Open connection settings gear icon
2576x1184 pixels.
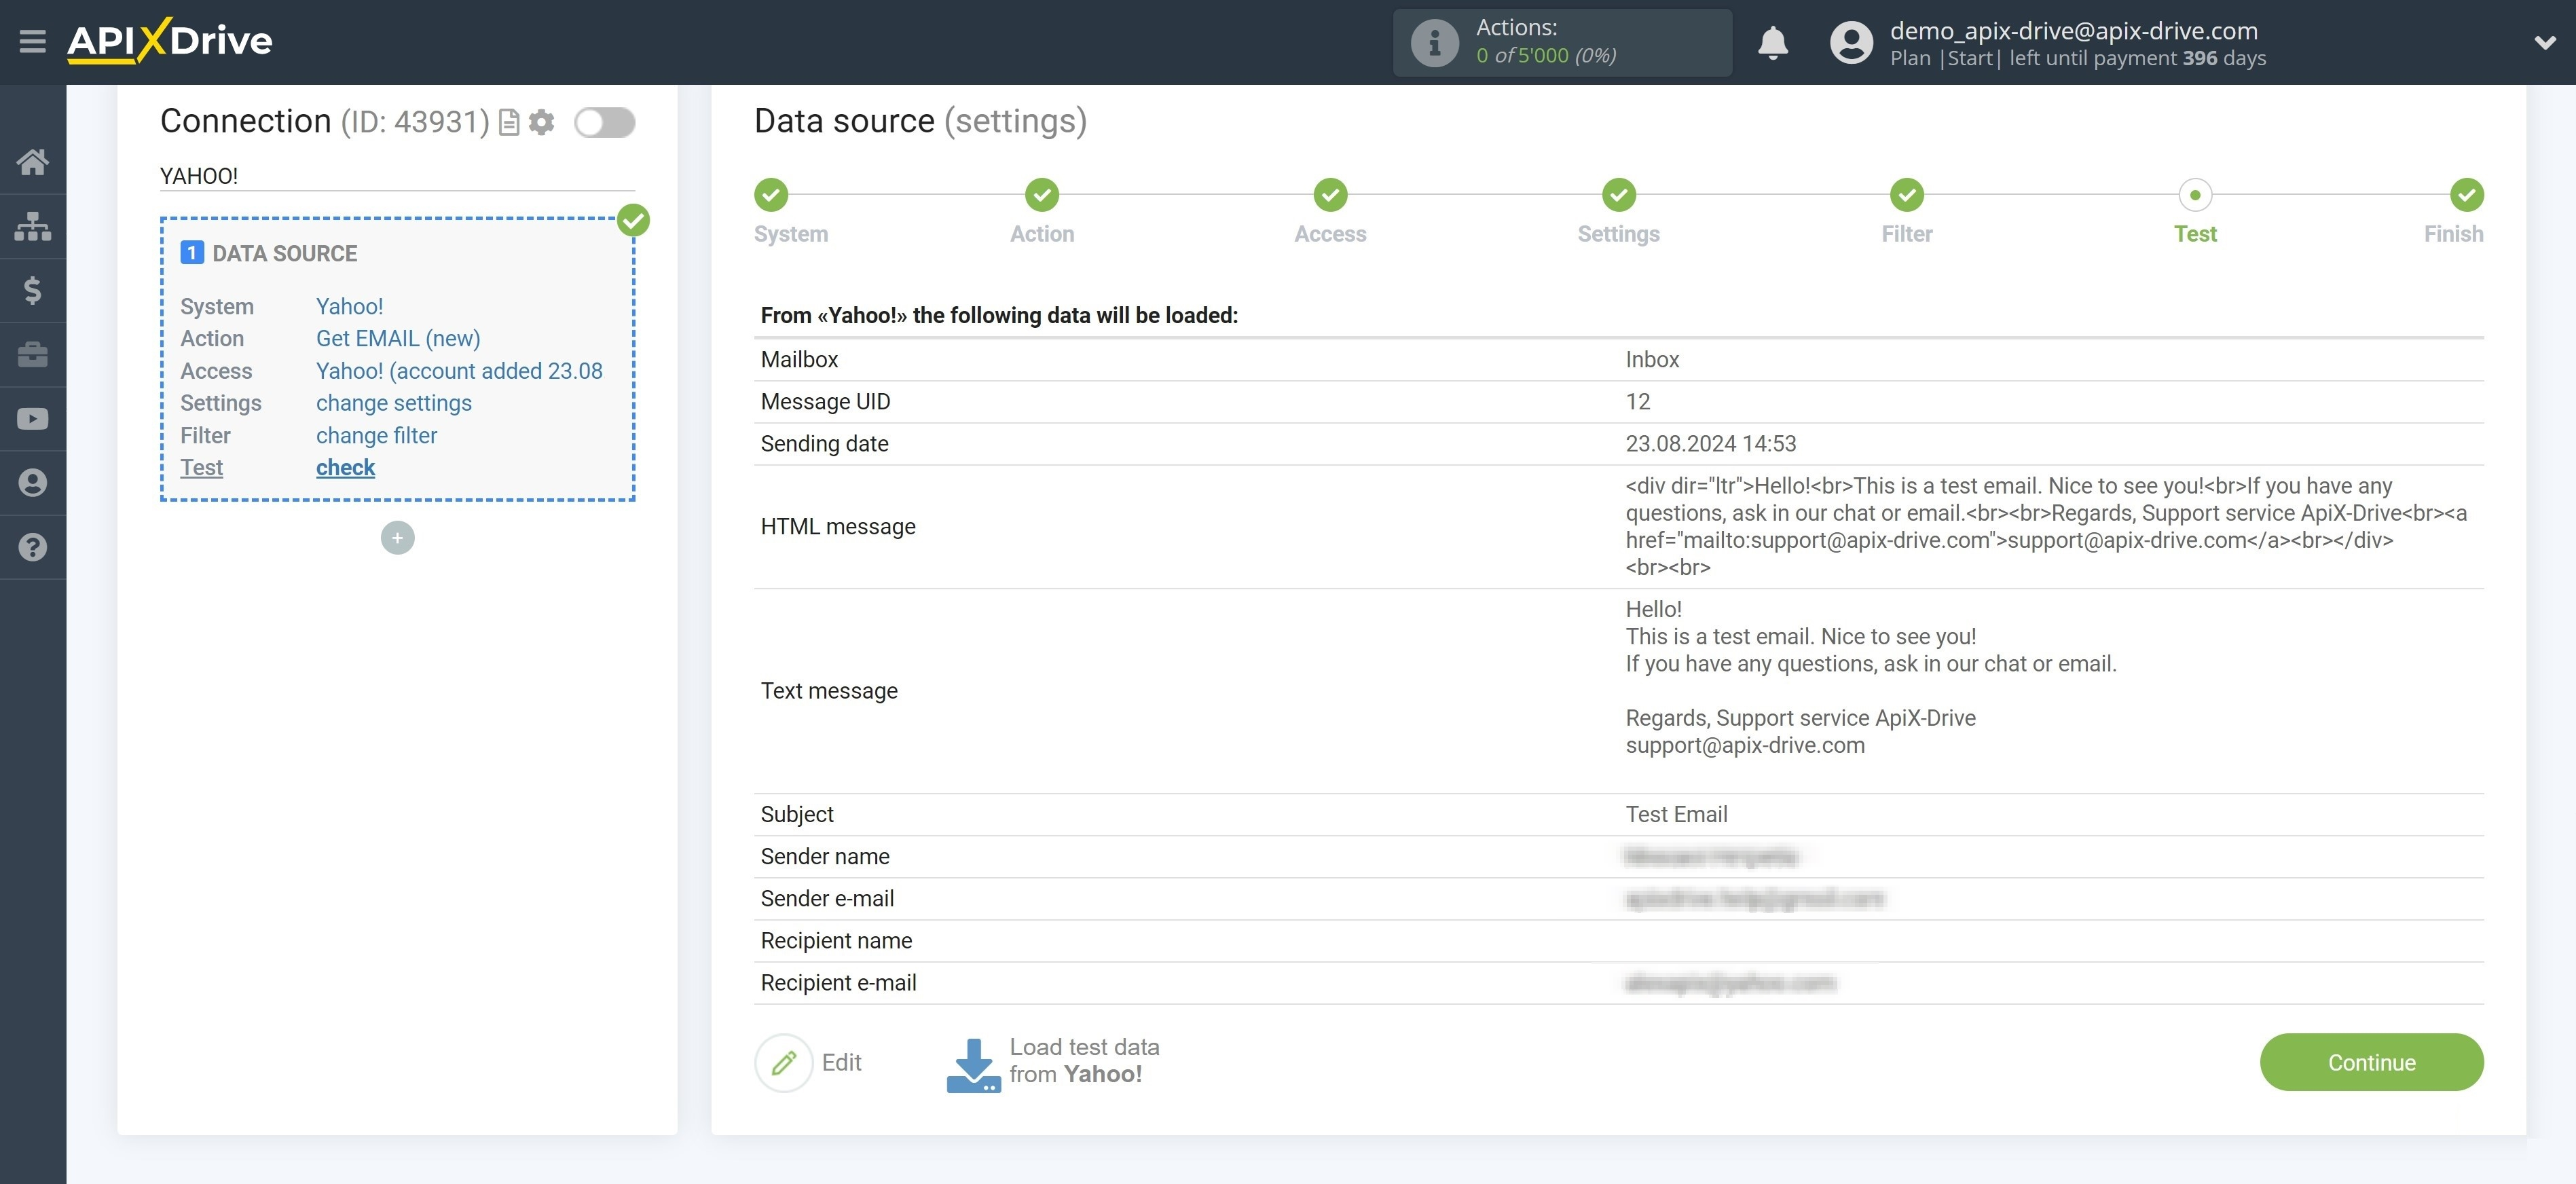click(x=541, y=122)
